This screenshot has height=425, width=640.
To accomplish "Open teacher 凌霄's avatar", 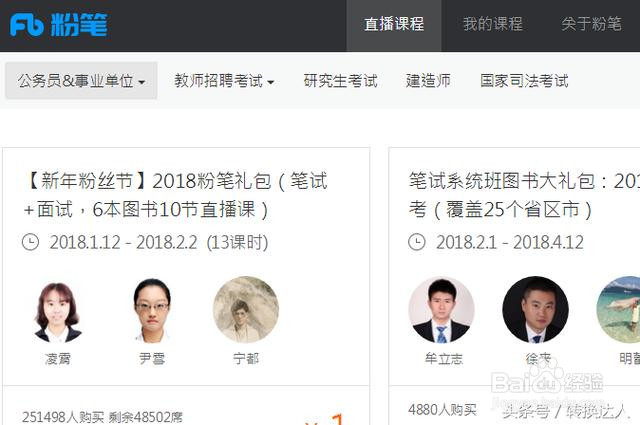I will click(58, 310).
